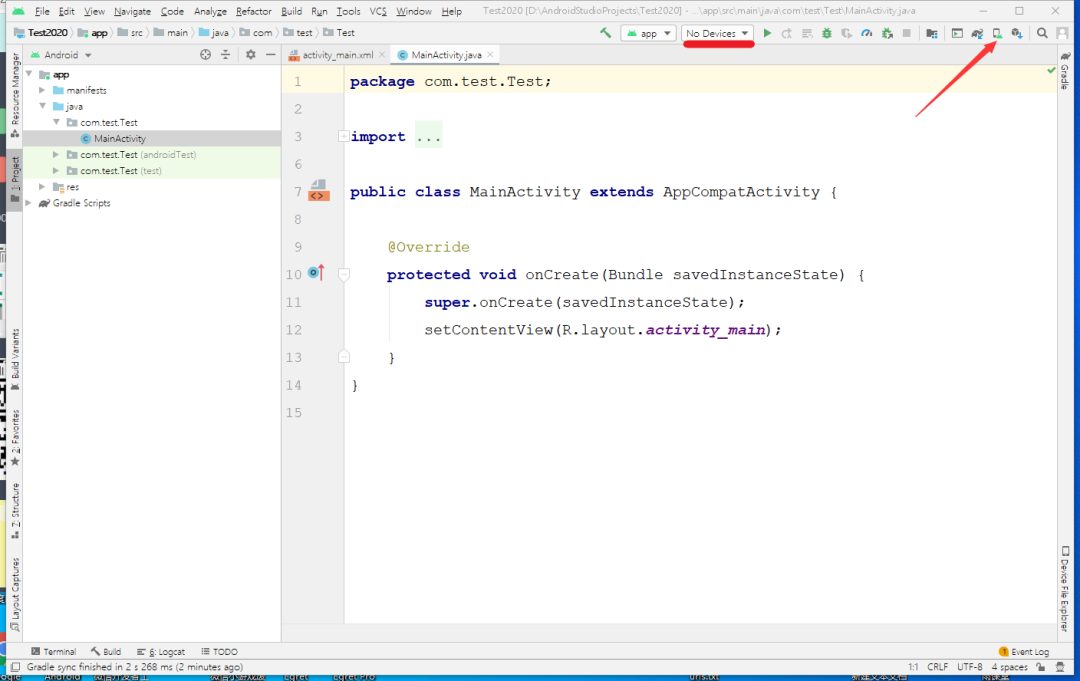
Task: Hide the Project panel with minus icon
Action: (x=271, y=54)
